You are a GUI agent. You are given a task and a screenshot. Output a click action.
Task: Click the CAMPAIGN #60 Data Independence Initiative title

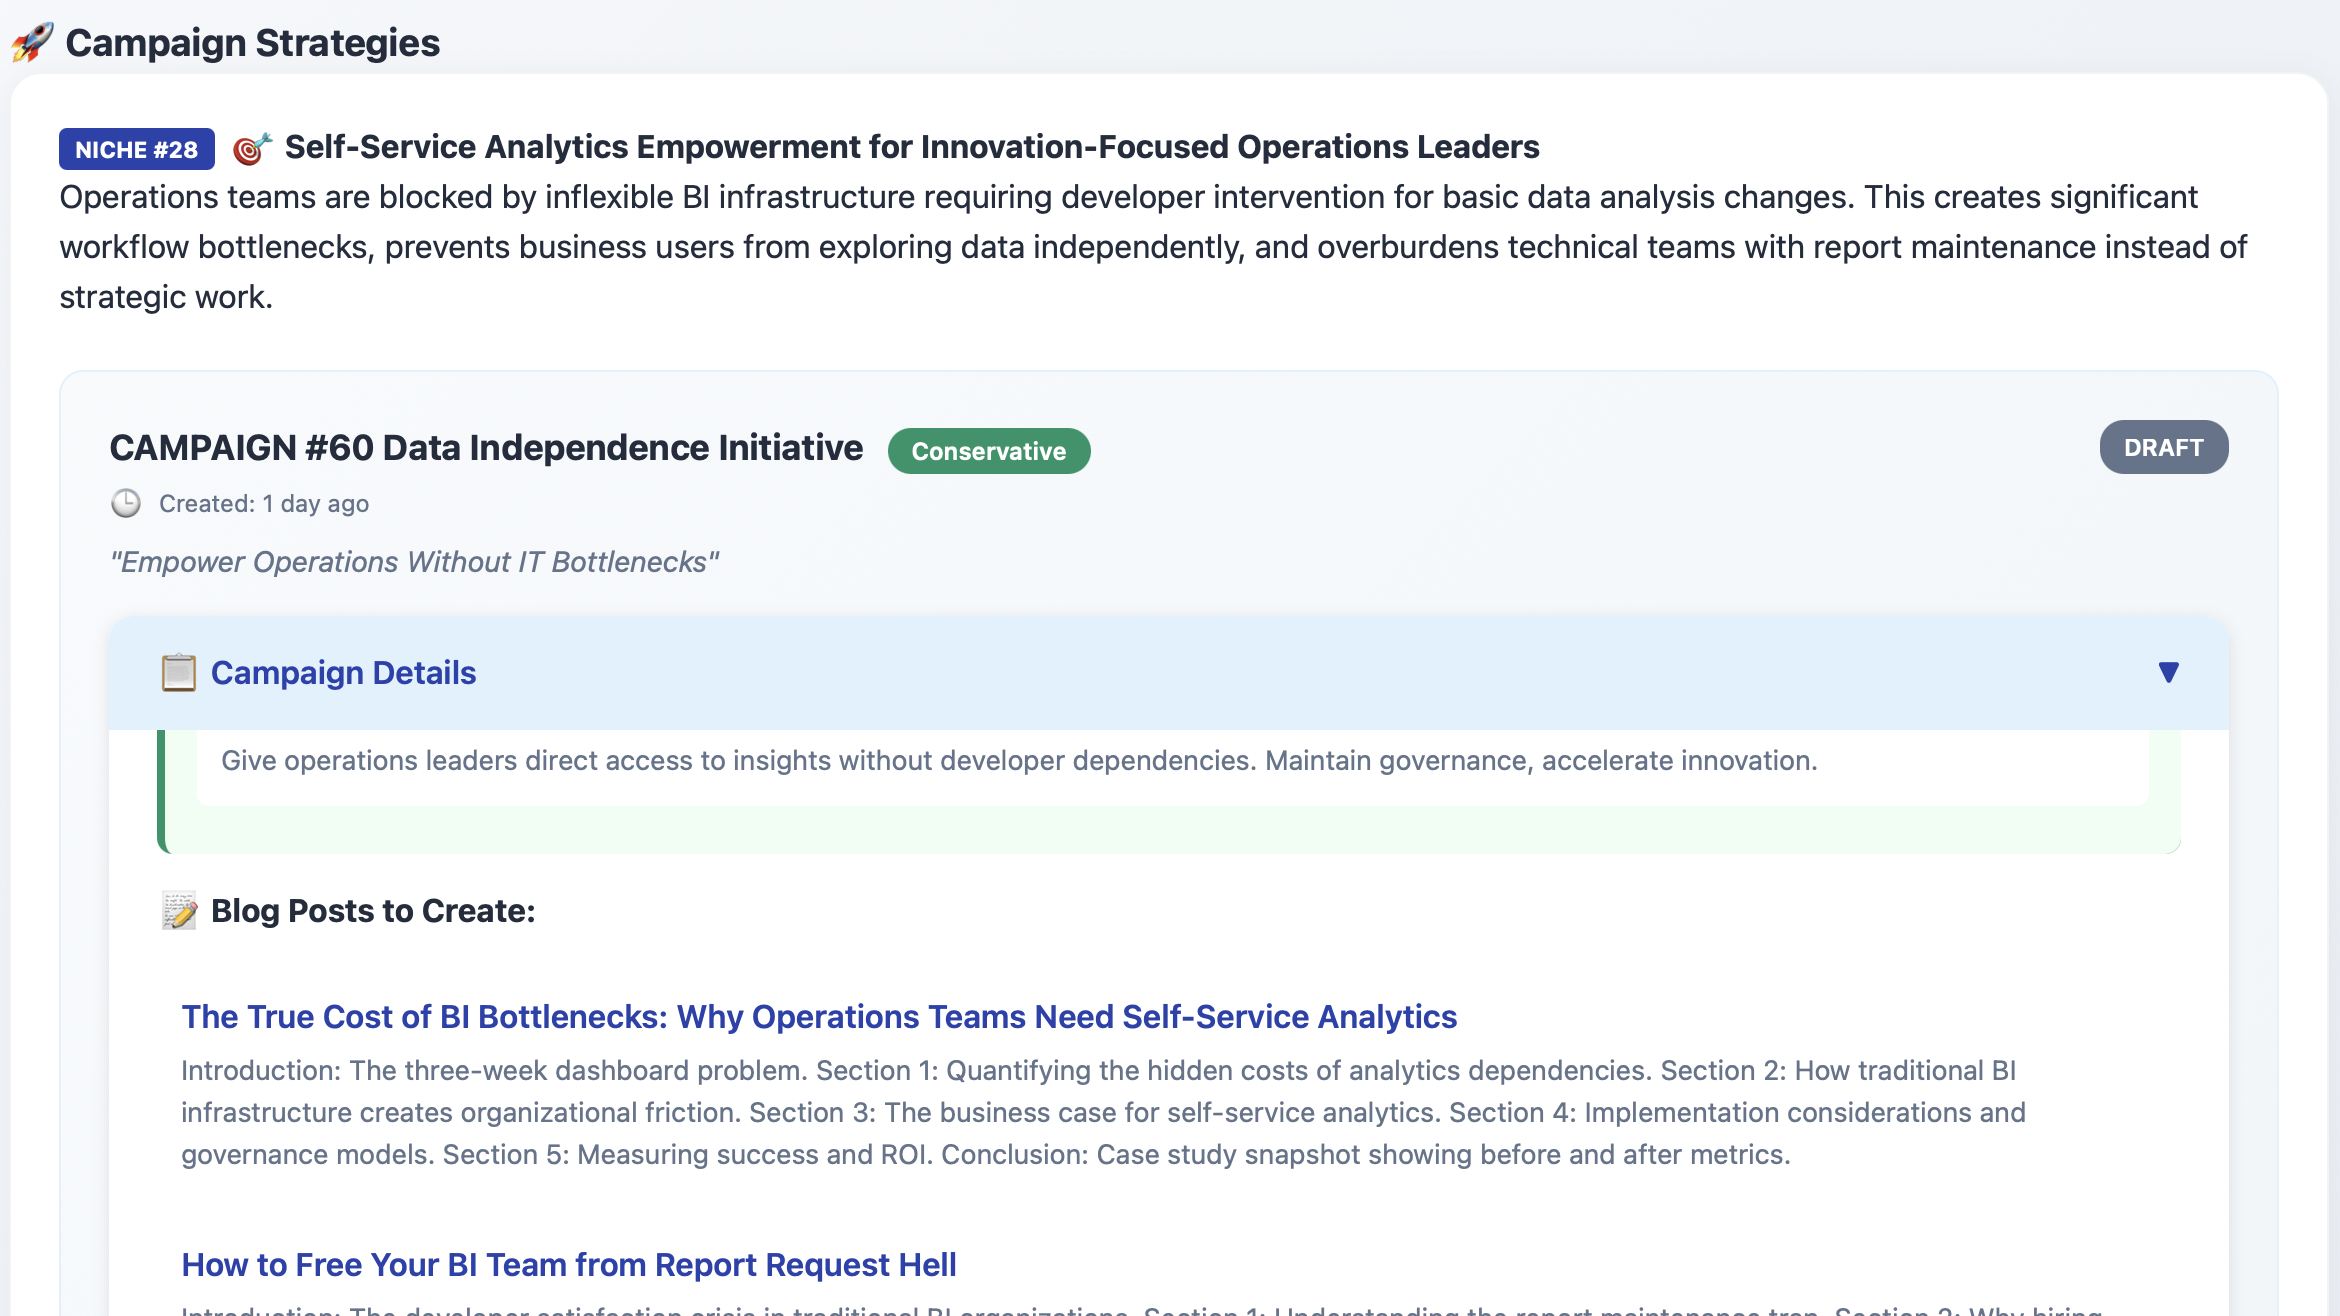[x=486, y=448]
